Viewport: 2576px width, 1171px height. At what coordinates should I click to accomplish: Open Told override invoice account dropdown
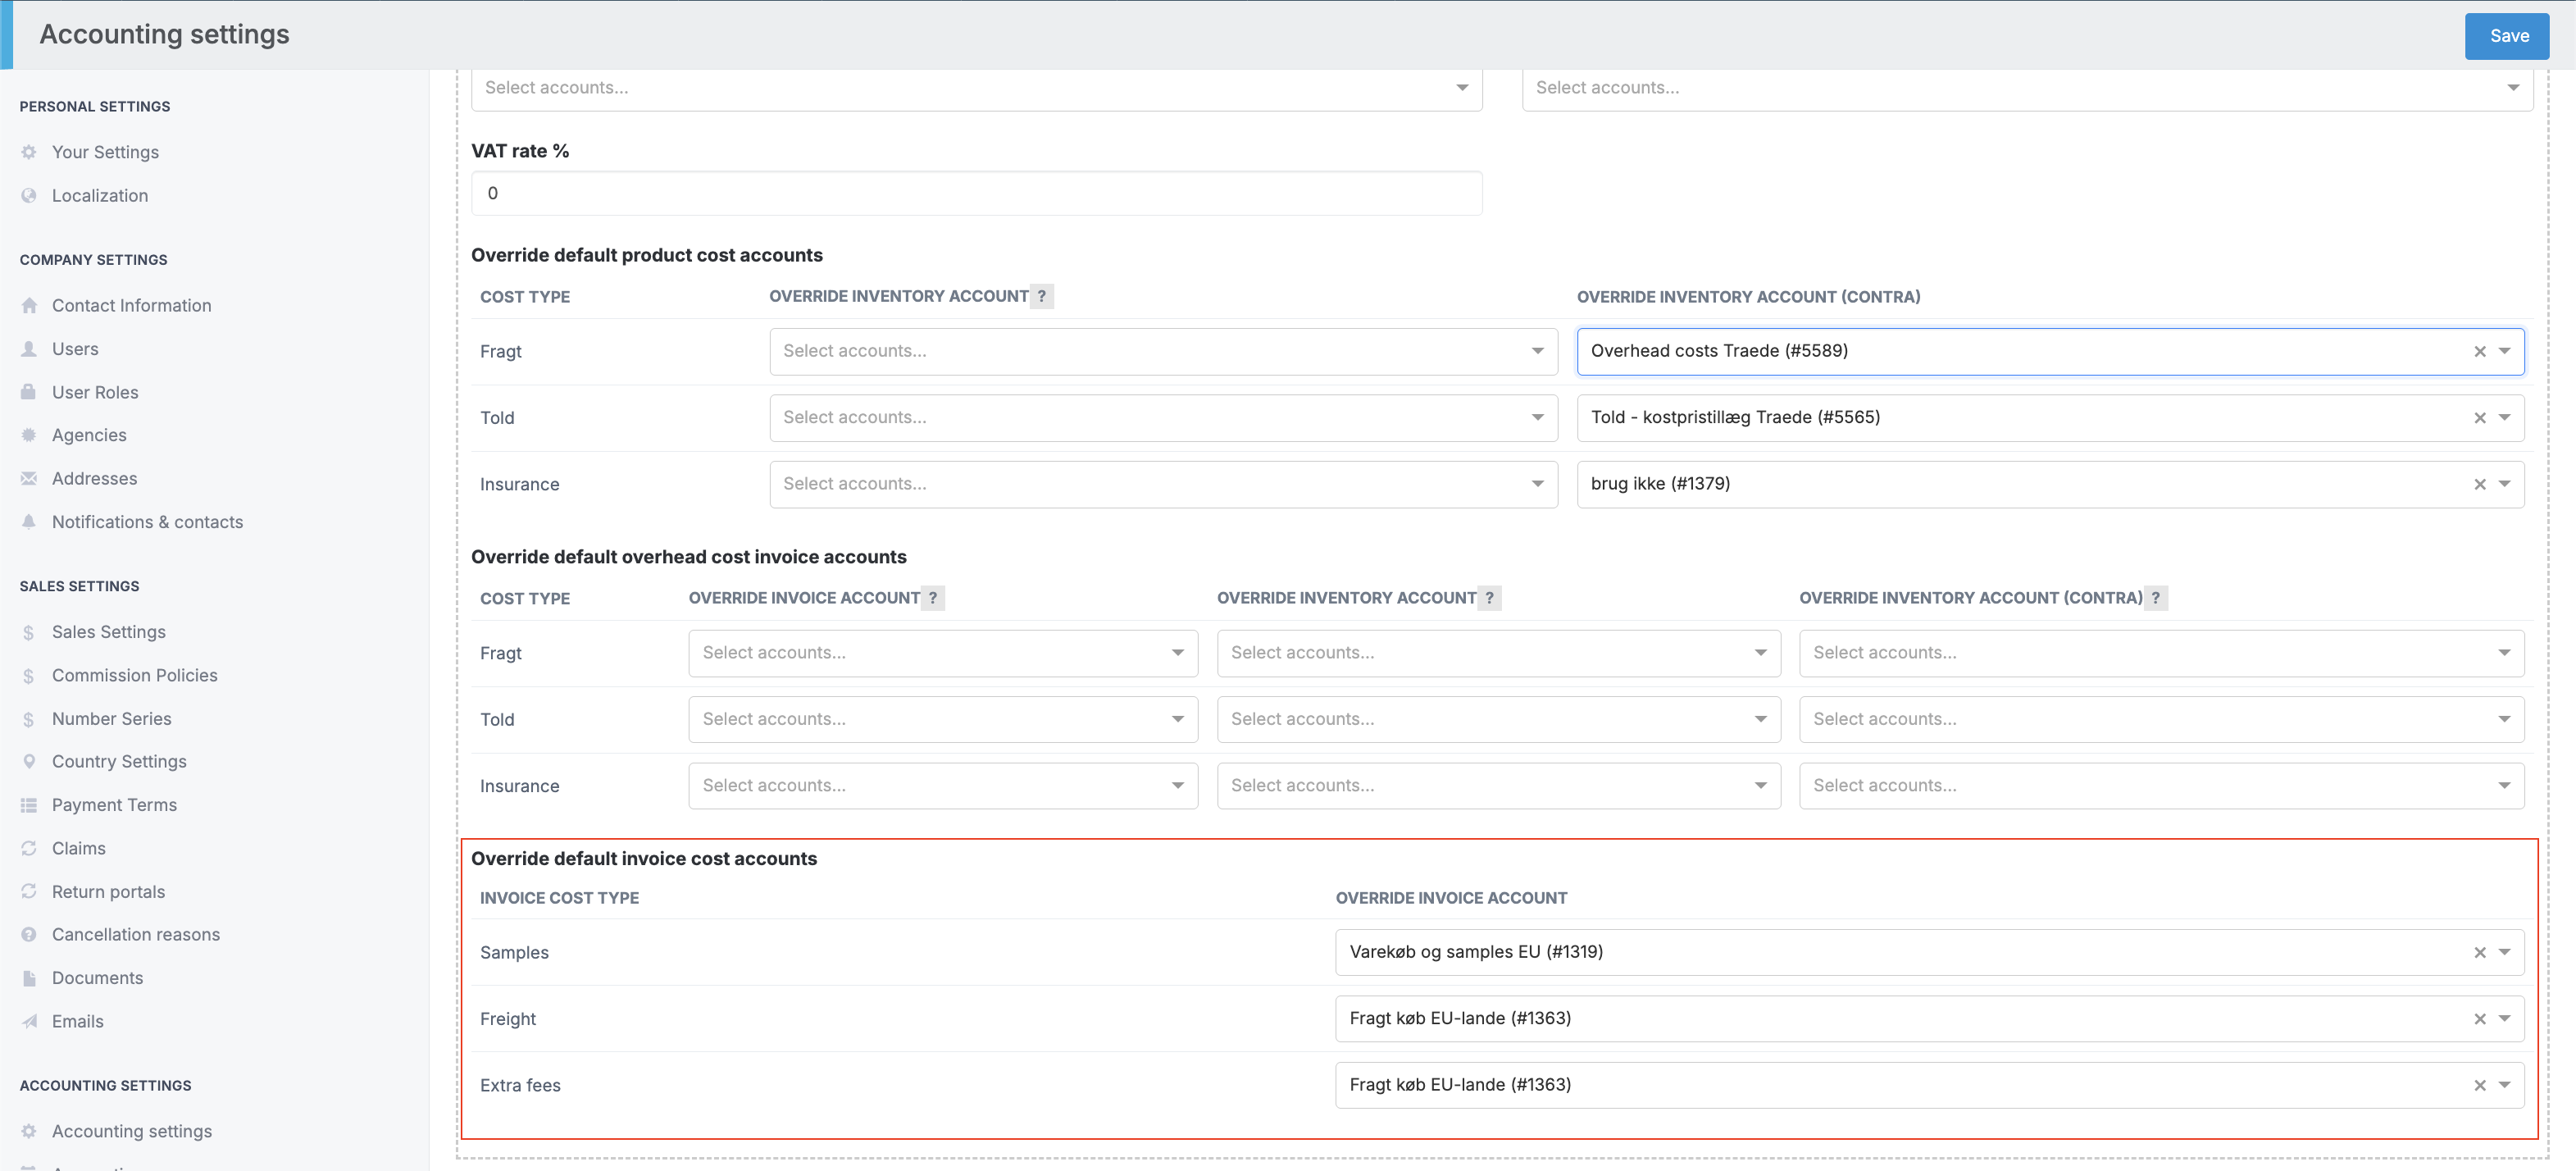1177,720
